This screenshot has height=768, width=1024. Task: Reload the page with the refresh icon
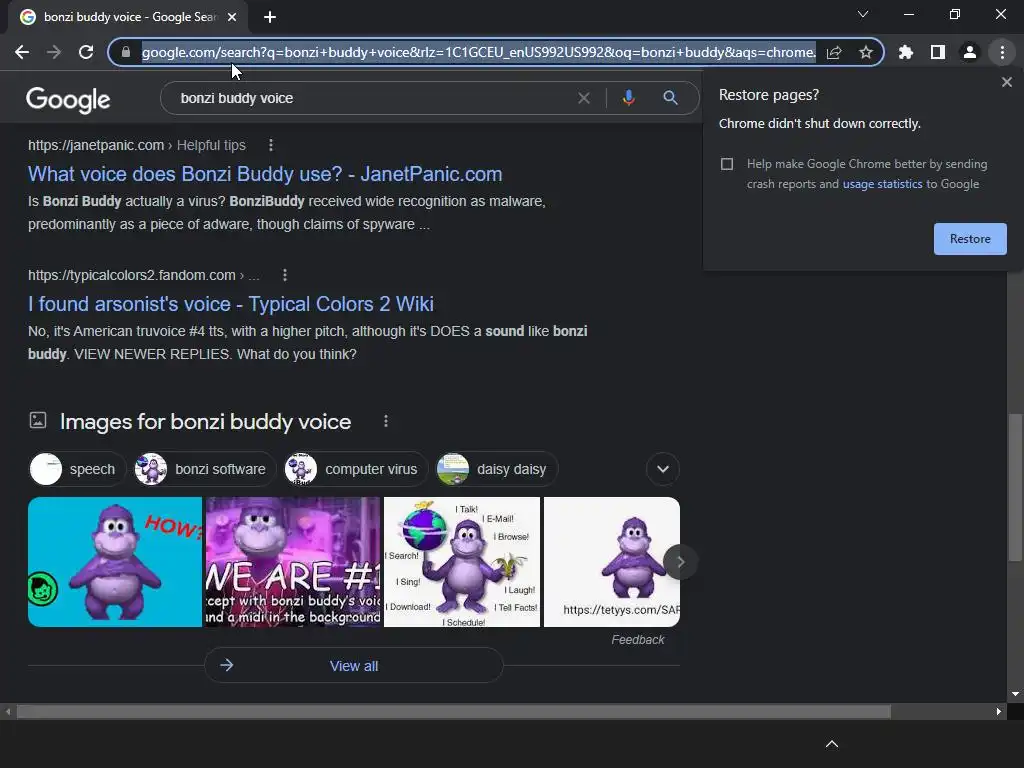coord(86,52)
